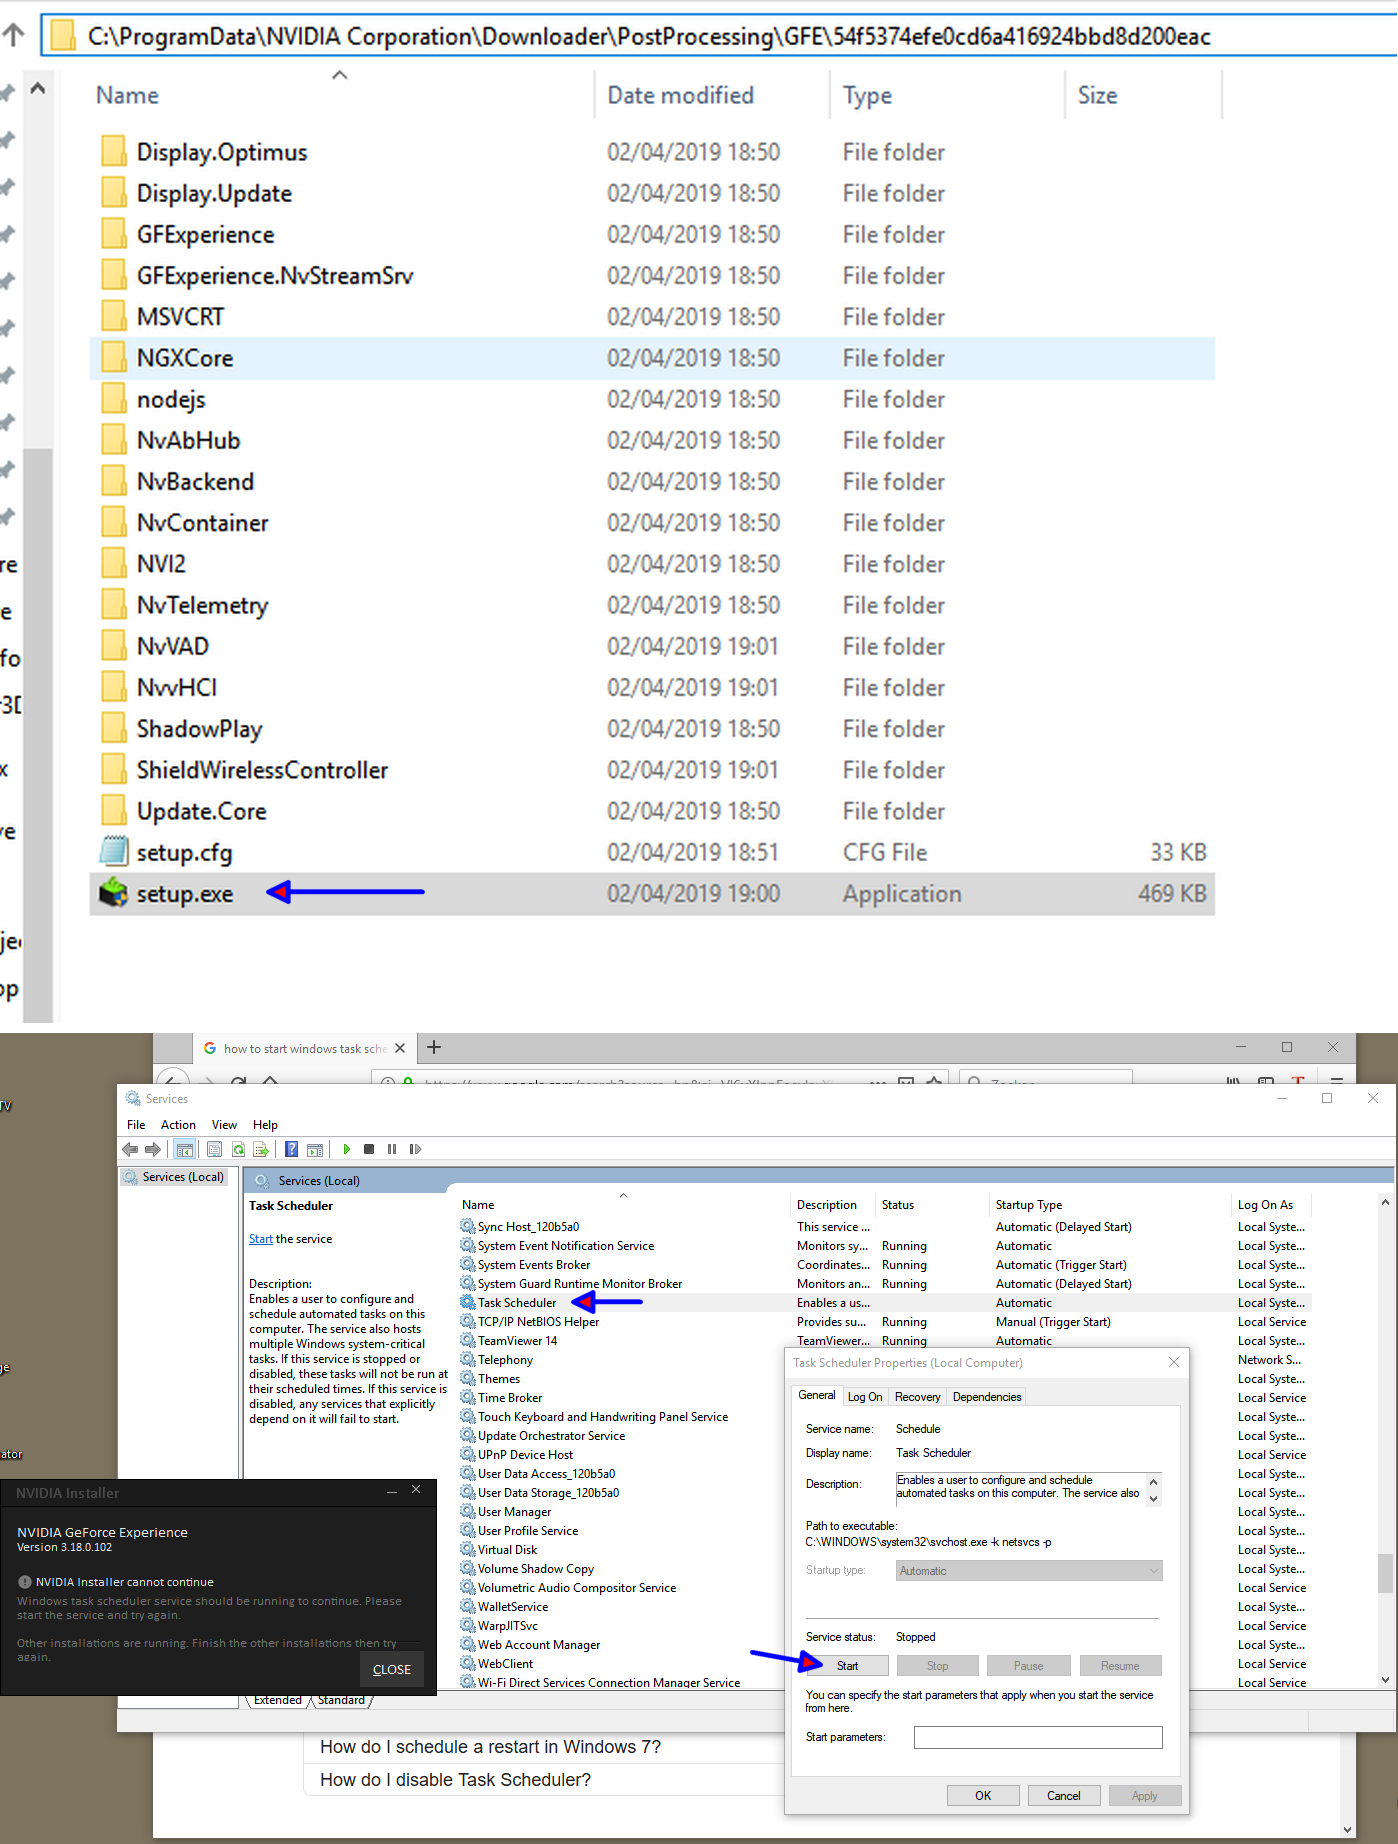Click the Stop Service square icon
1398x1844 pixels.
point(369,1150)
